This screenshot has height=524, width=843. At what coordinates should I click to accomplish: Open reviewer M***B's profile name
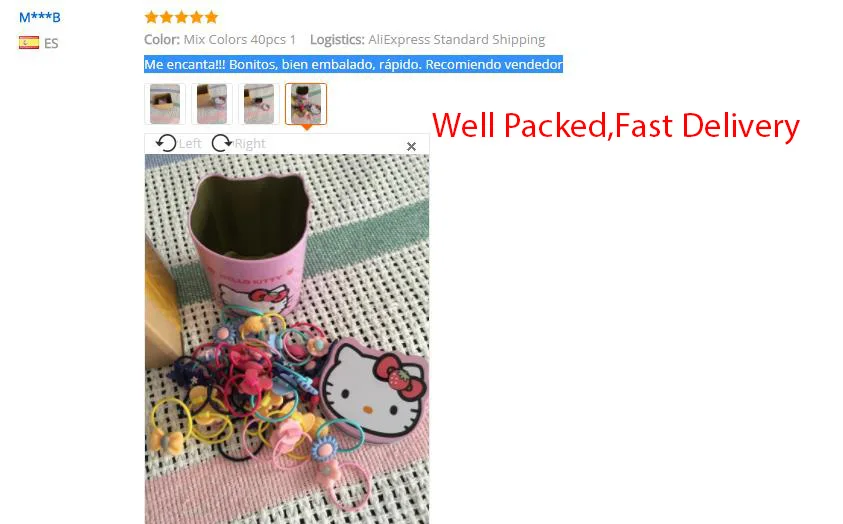pyautogui.click(x=40, y=17)
